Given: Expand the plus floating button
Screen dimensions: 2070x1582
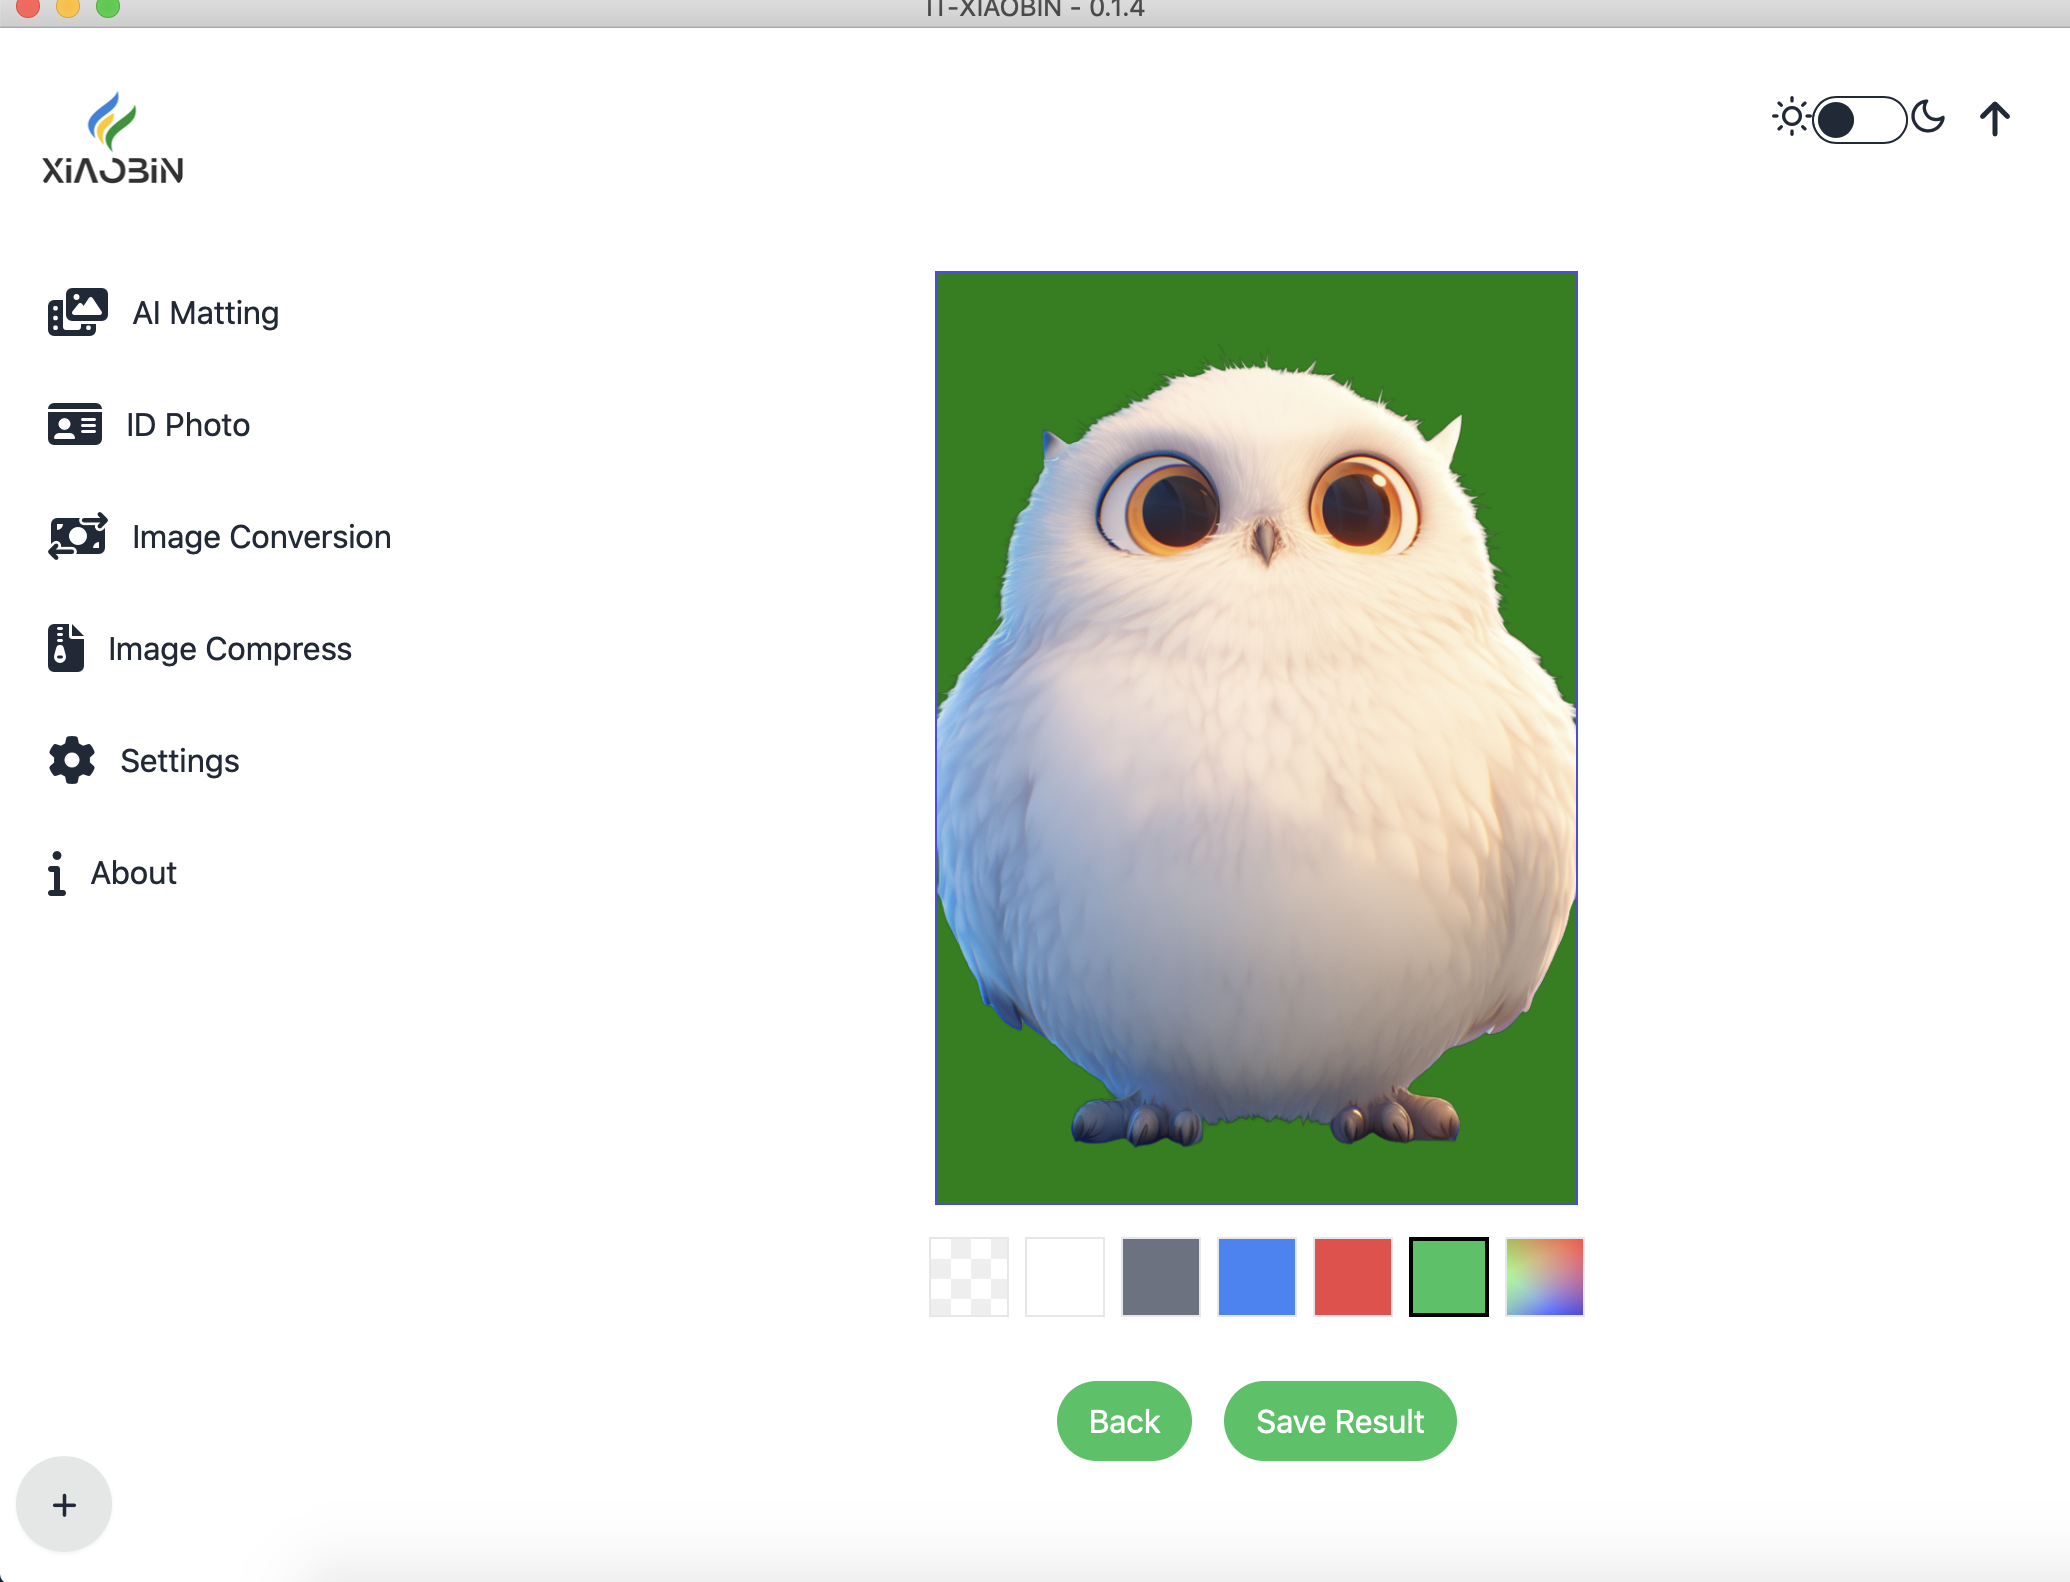Looking at the screenshot, I should tap(64, 1504).
